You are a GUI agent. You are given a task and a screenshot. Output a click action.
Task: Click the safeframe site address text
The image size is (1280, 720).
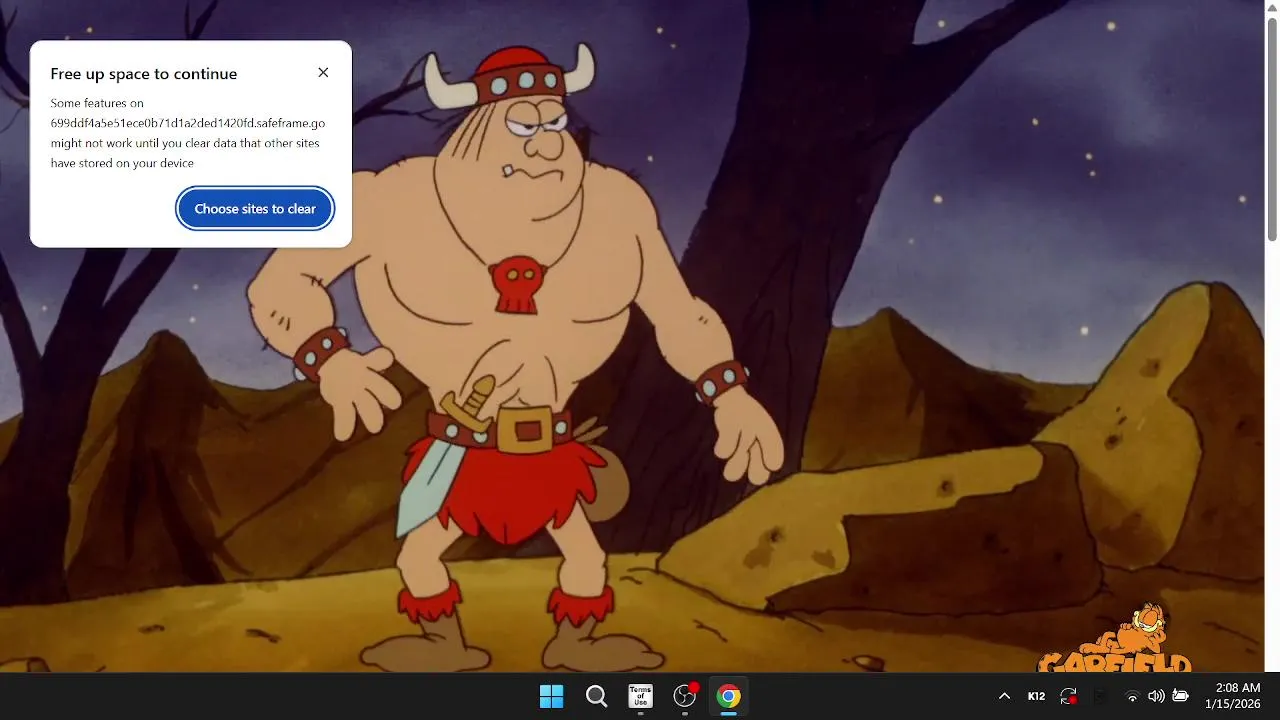[188, 123]
